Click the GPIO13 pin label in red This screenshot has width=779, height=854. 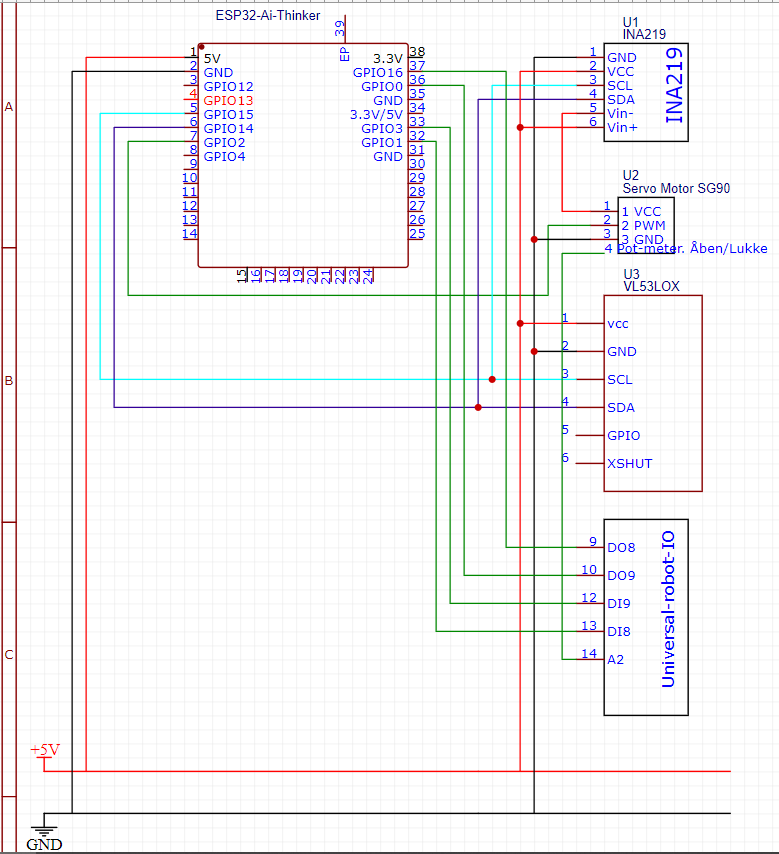point(228,101)
